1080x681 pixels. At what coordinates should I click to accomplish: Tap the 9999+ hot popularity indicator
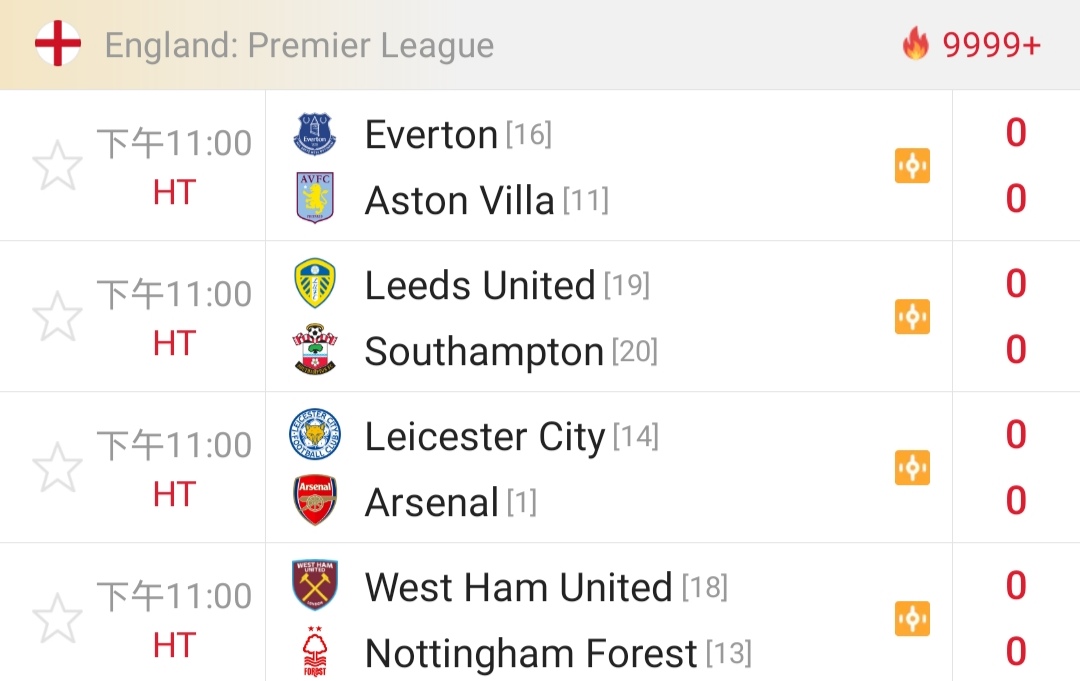pyautogui.click(x=971, y=45)
